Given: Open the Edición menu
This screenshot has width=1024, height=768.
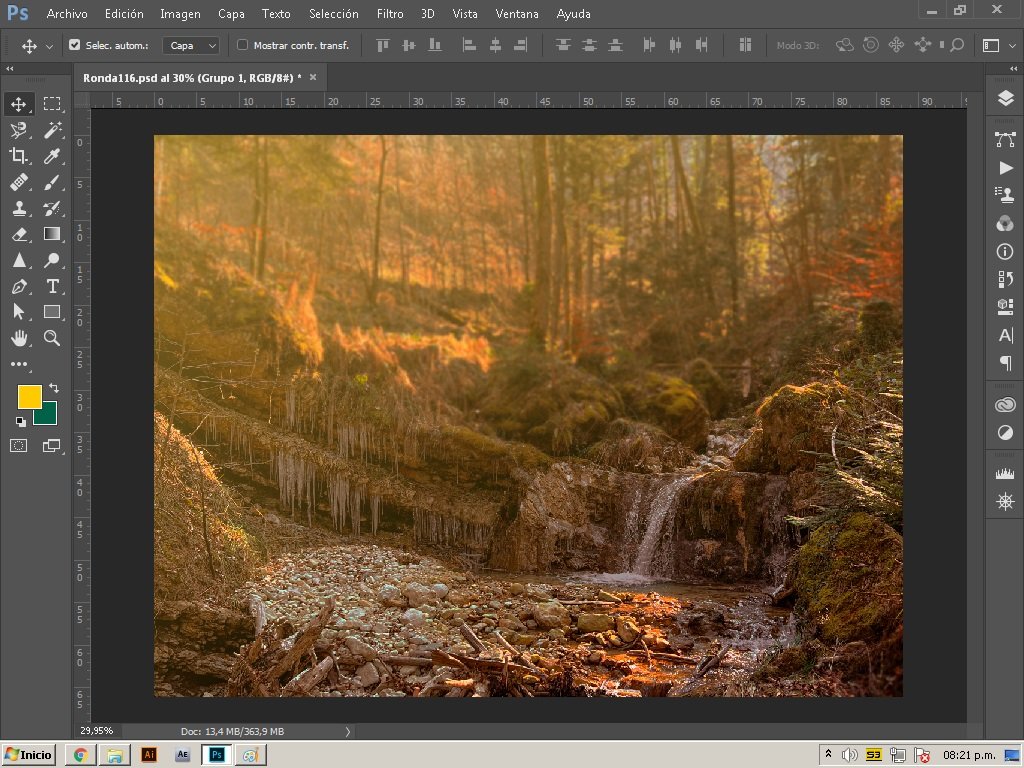Looking at the screenshot, I should tap(124, 14).
